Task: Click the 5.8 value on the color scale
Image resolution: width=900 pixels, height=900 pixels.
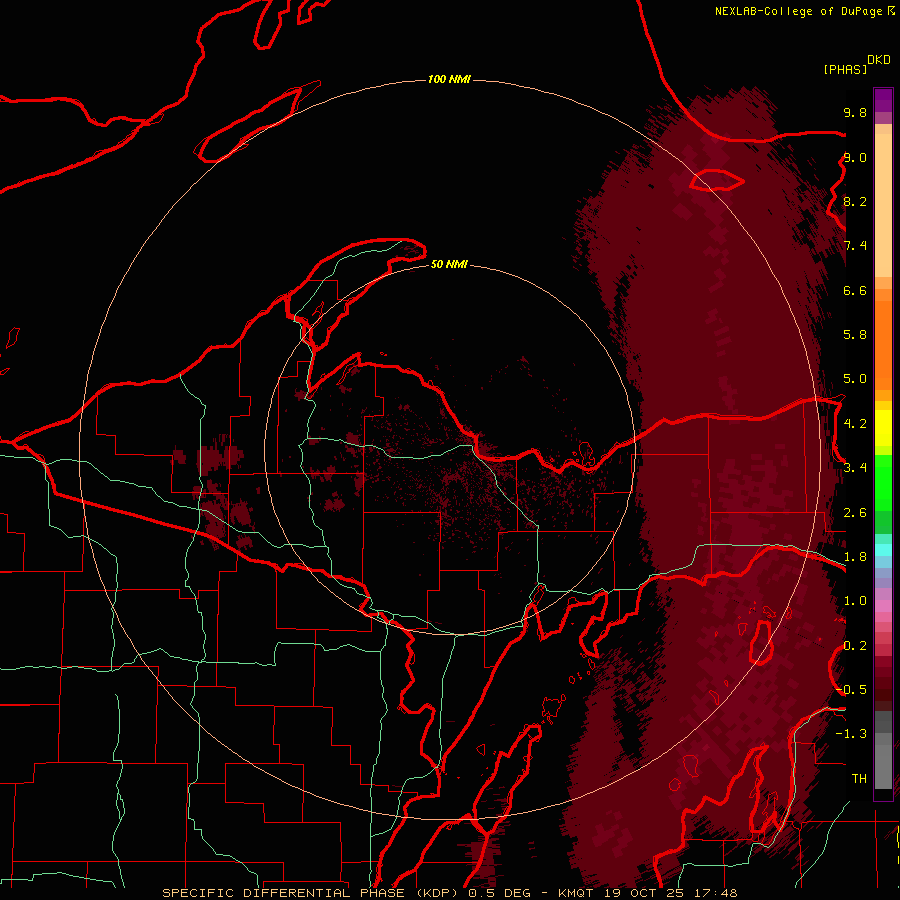Action: (855, 335)
